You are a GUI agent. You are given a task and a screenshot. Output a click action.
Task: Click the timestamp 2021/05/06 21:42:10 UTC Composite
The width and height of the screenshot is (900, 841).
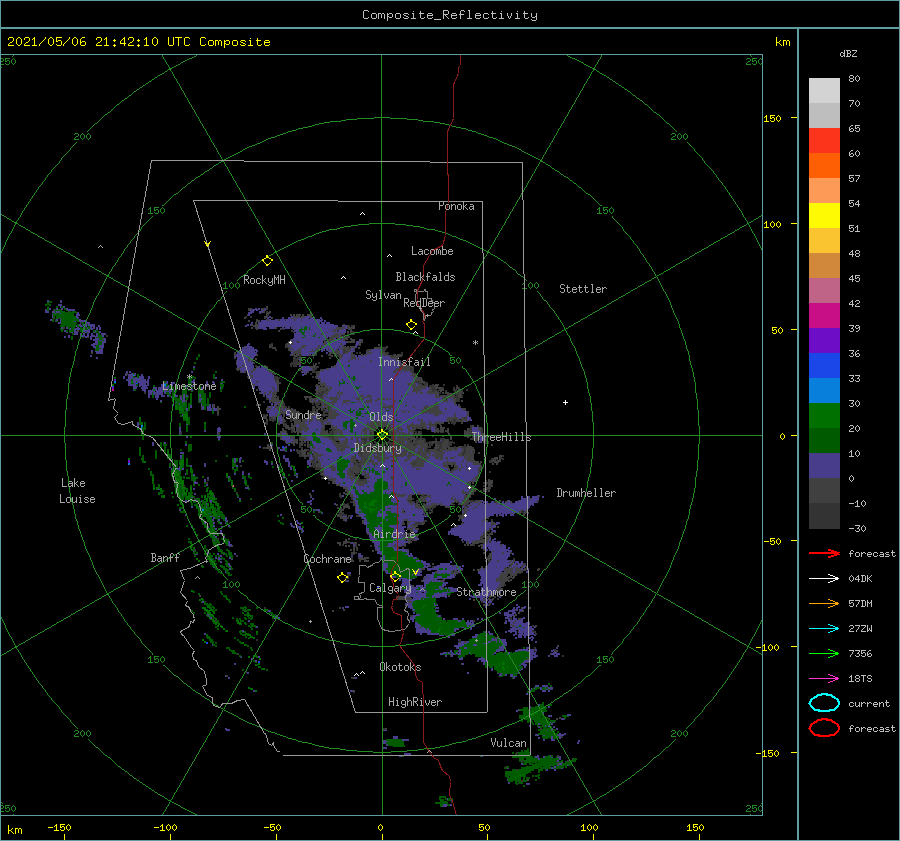coord(139,42)
